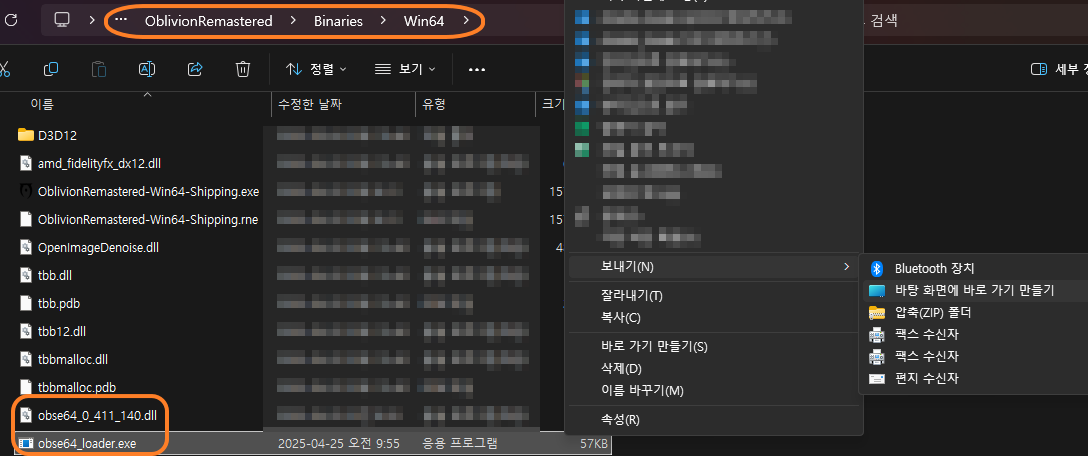Click the breadcrumb ellipsis for hidden folders
This screenshot has height=456, width=1088.
pos(121,20)
